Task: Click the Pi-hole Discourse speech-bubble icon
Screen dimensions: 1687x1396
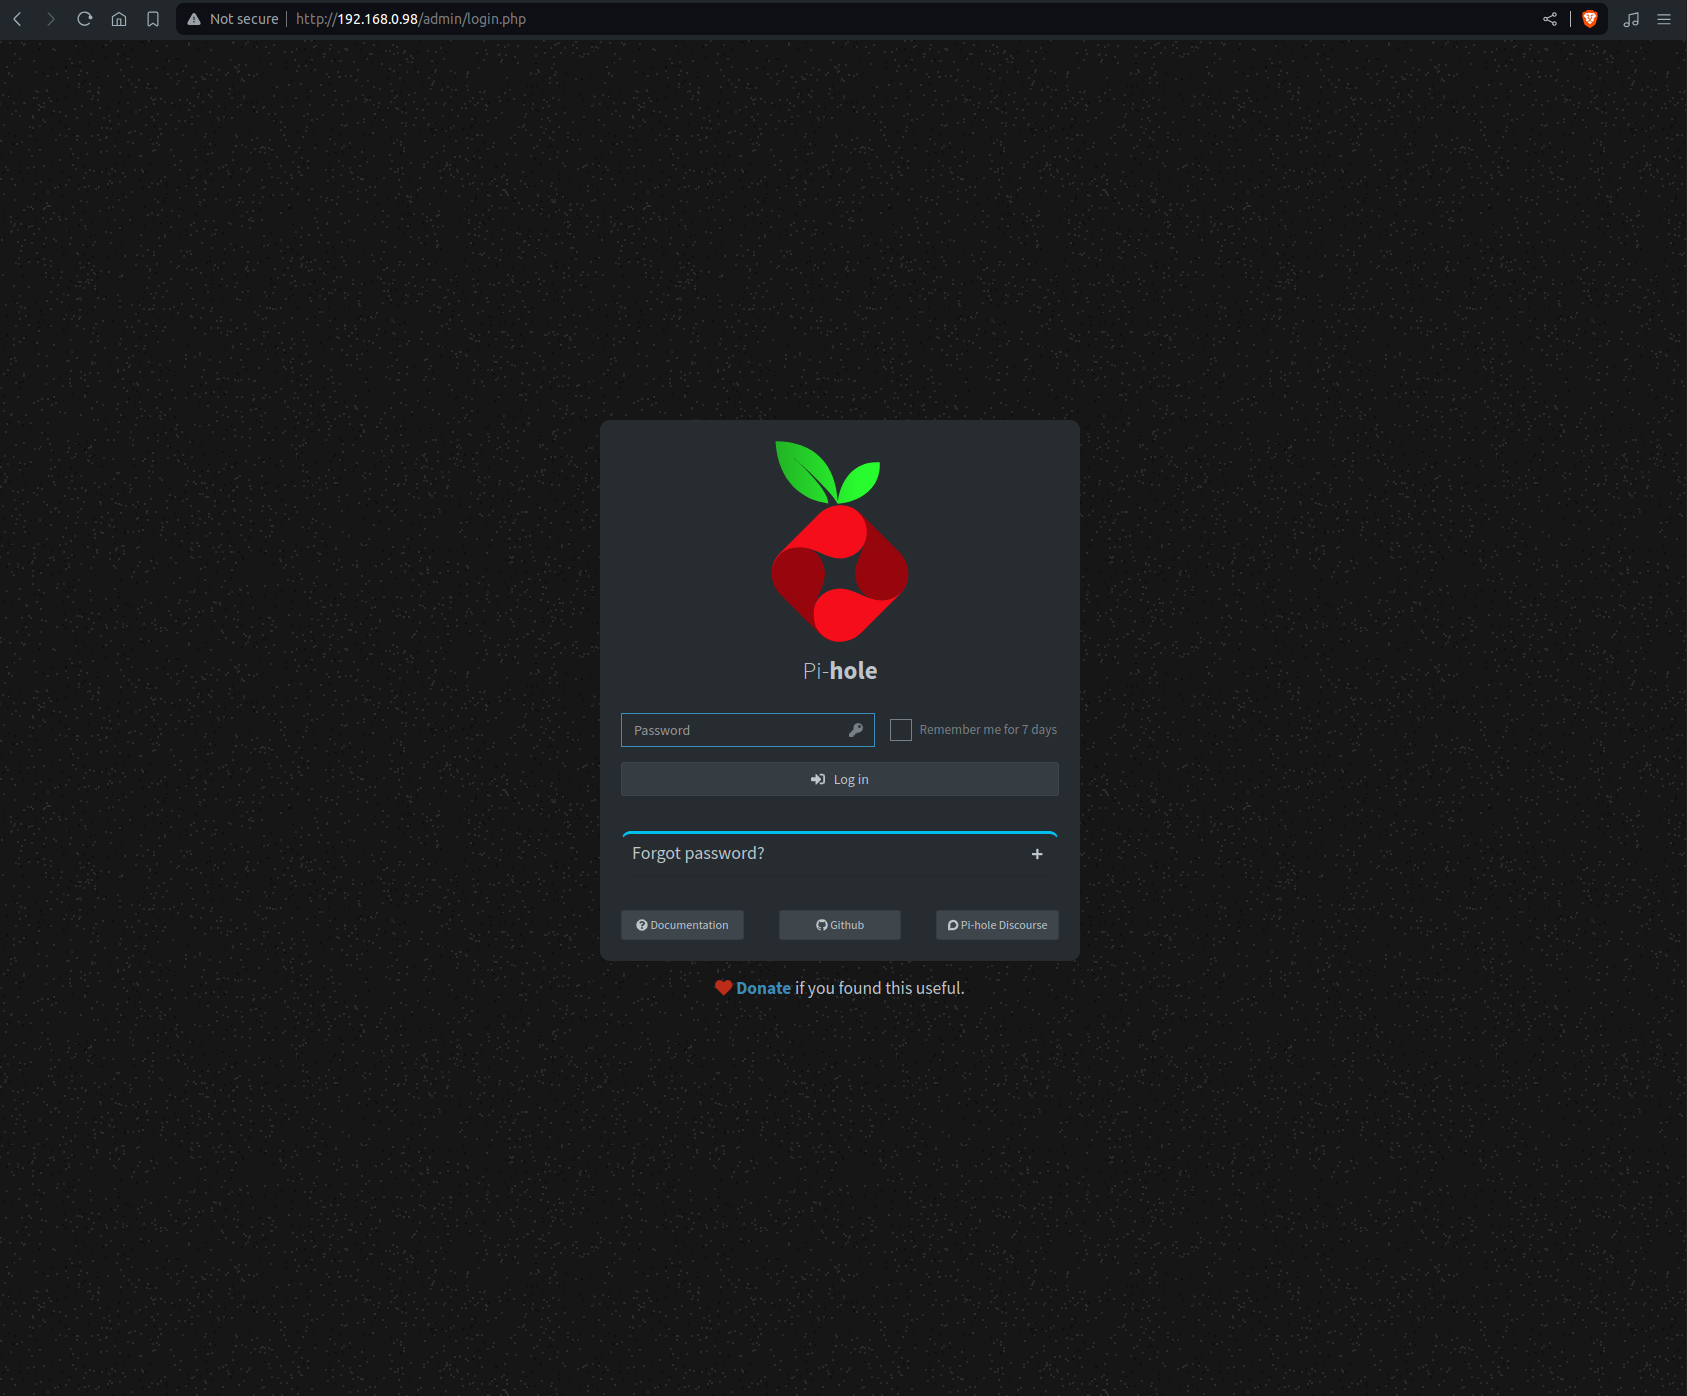Action: [x=952, y=925]
